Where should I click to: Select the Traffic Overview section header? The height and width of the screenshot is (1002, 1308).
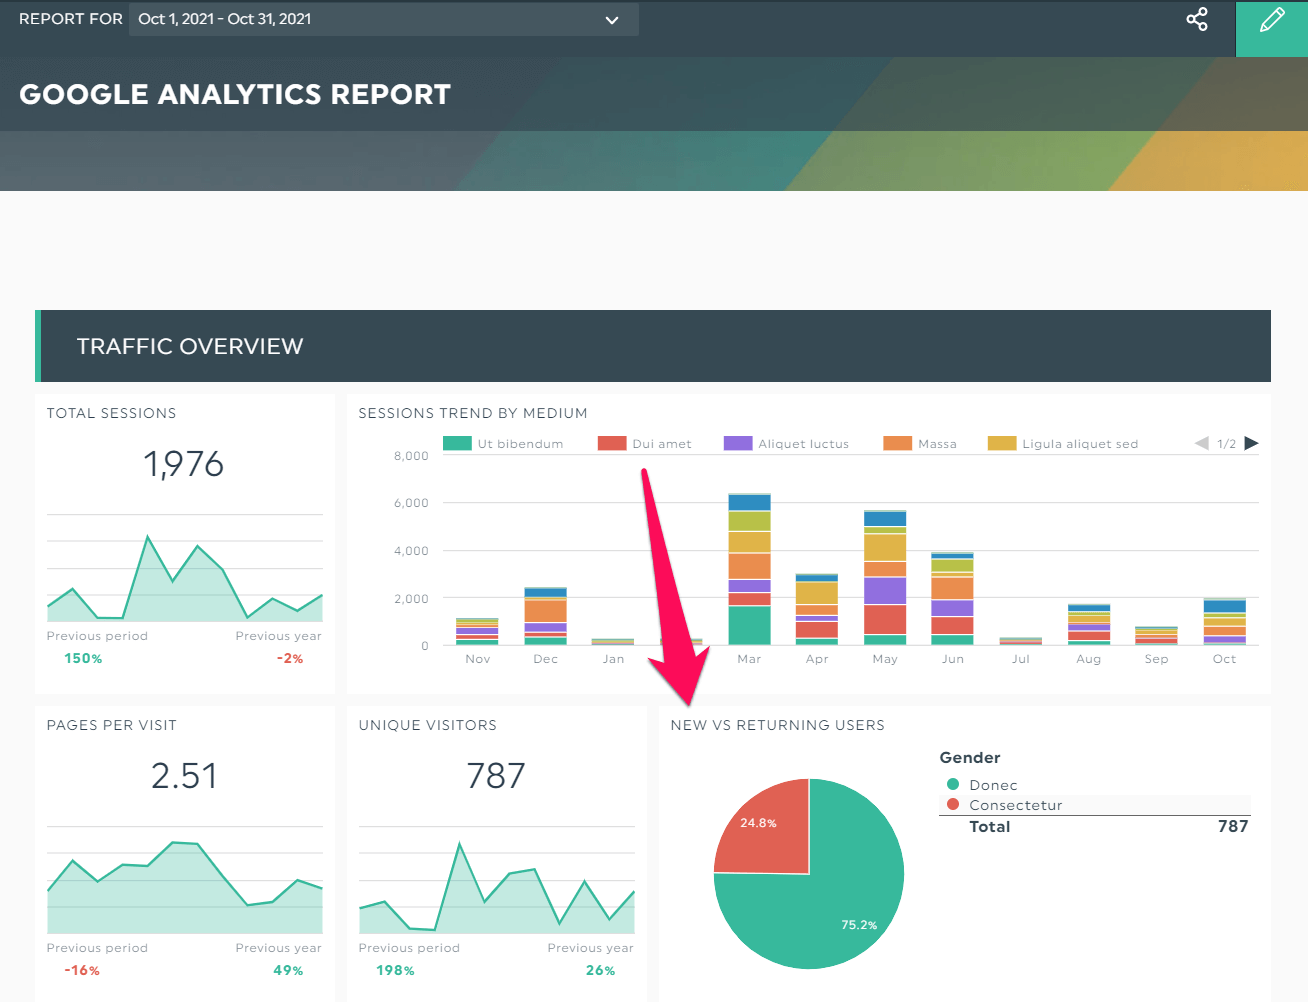pos(653,346)
